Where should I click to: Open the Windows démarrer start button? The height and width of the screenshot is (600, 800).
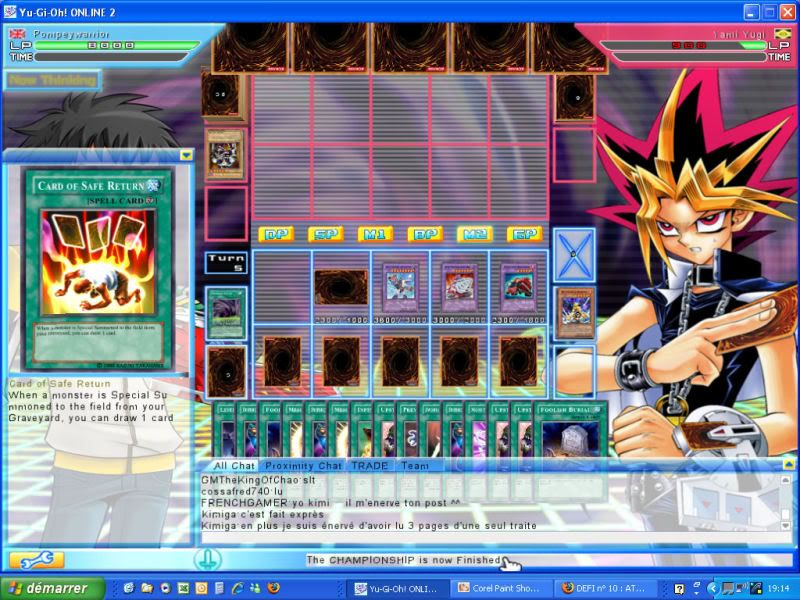[53, 588]
